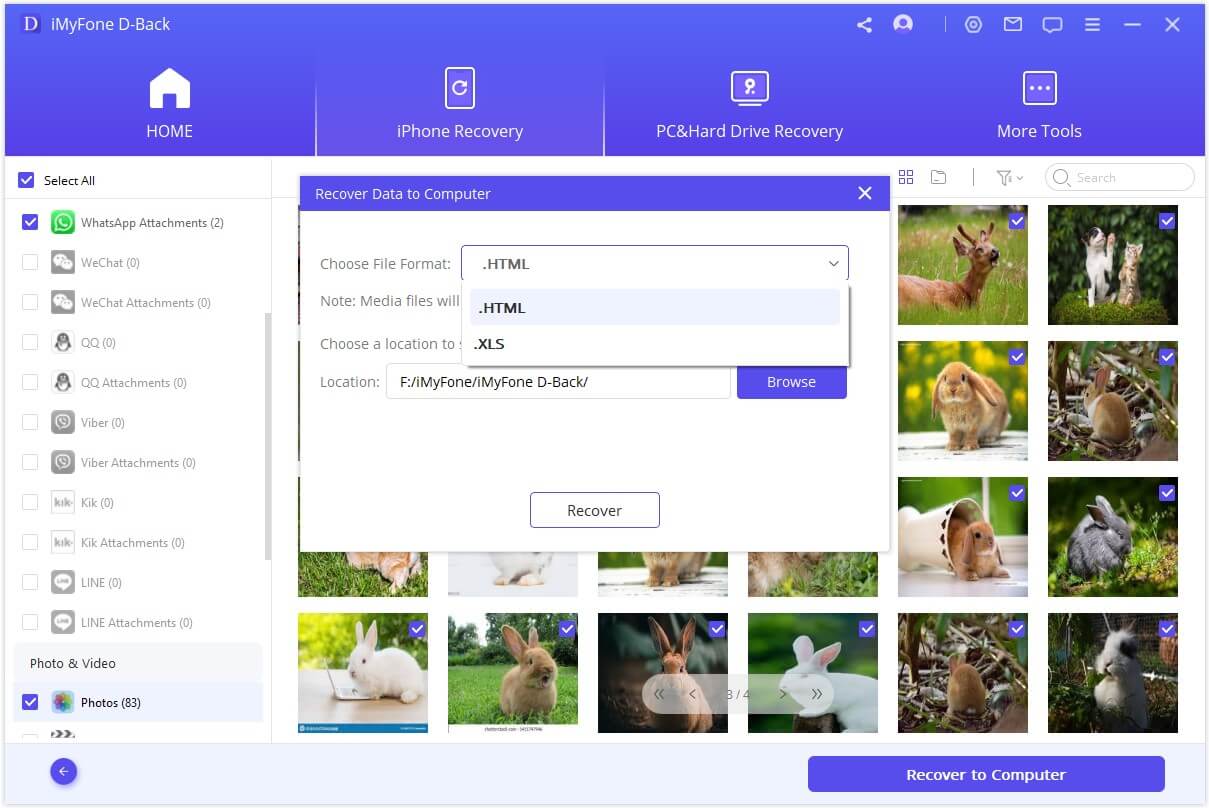Open the settings target icon
Image resolution: width=1209 pixels, height=808 pixels.
pos(973,25)
